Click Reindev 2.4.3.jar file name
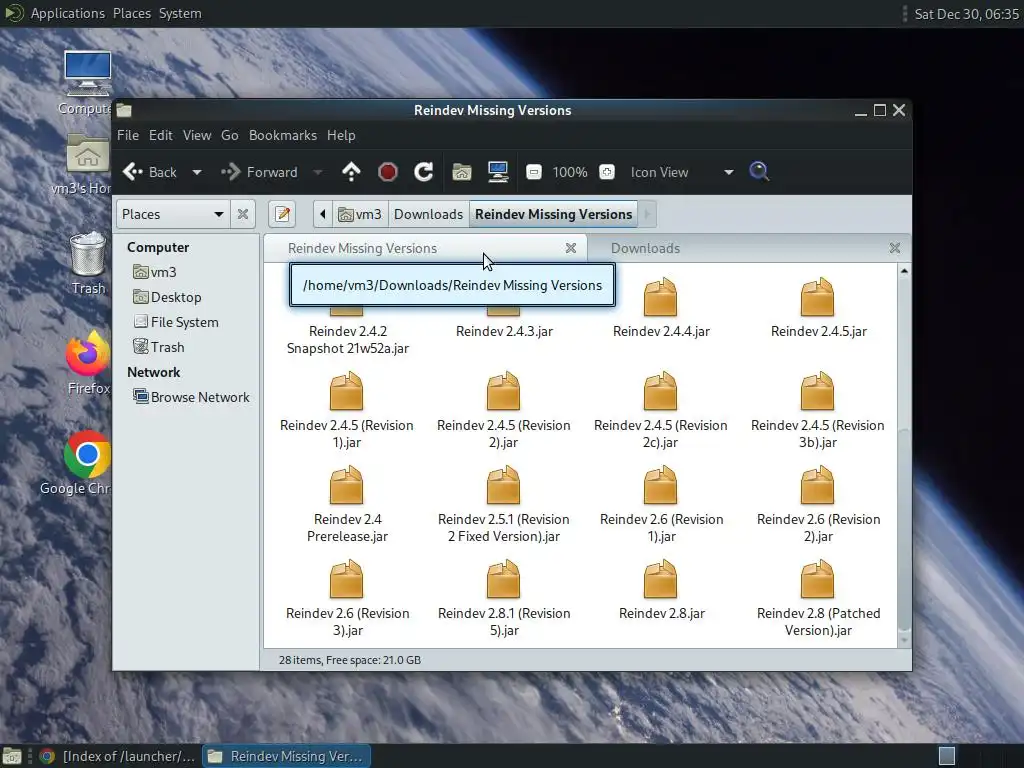 [x=504, y=331]
